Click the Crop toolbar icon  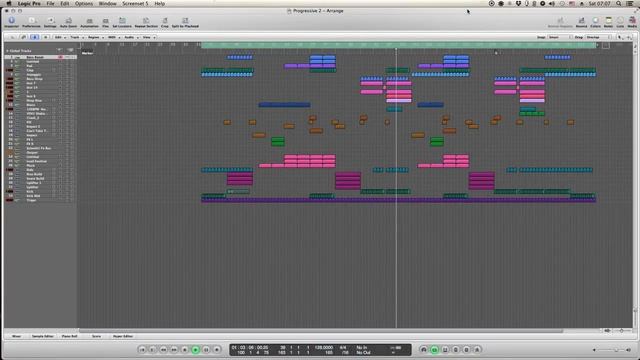coord(165,22)
